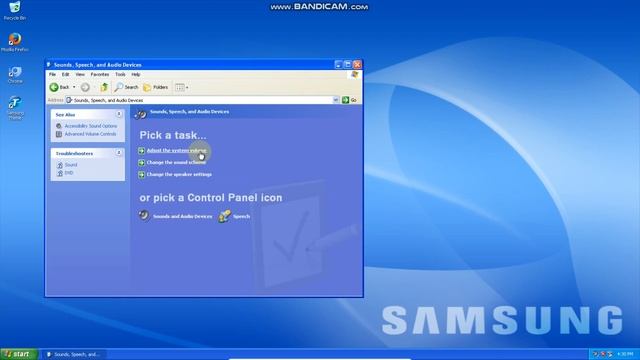Close the Sounds, Speech, and Audio Devices window

tap(357, 64)
